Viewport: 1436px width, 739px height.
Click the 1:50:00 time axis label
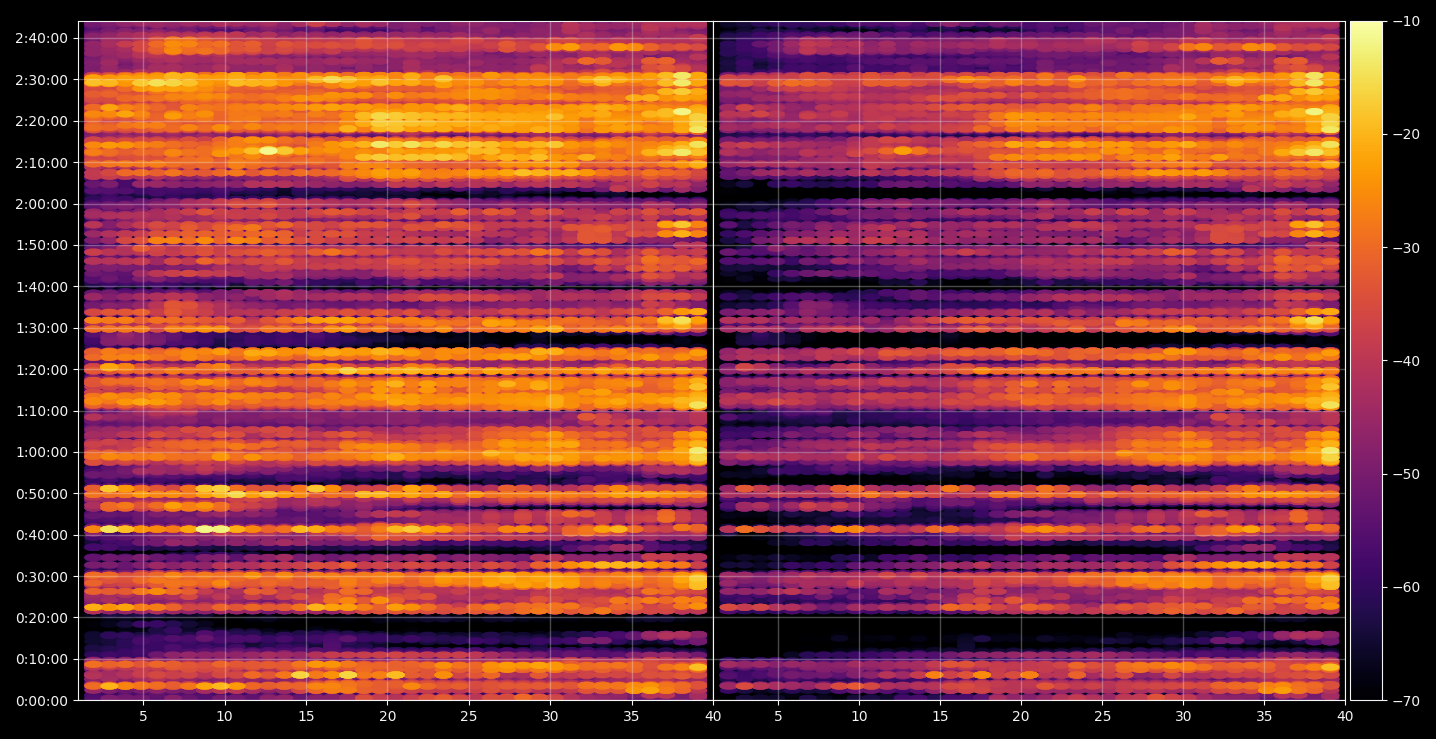point(43,245)
